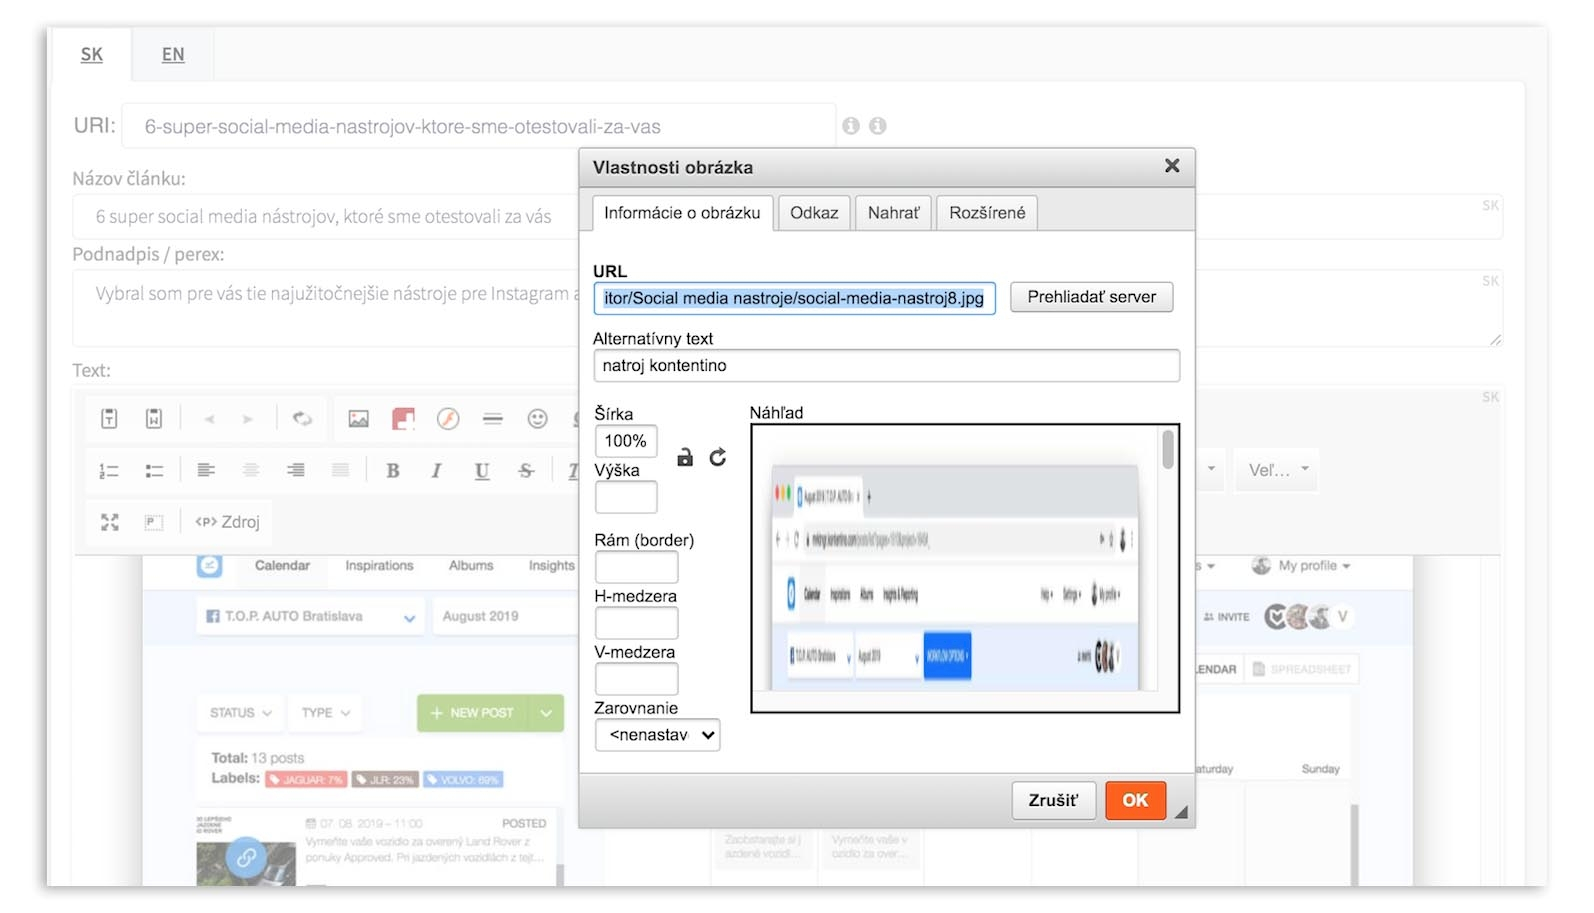The image size is (1594, 913).
Task: Switch to the Odkaz tab
Action: click(x=814, y=213)
